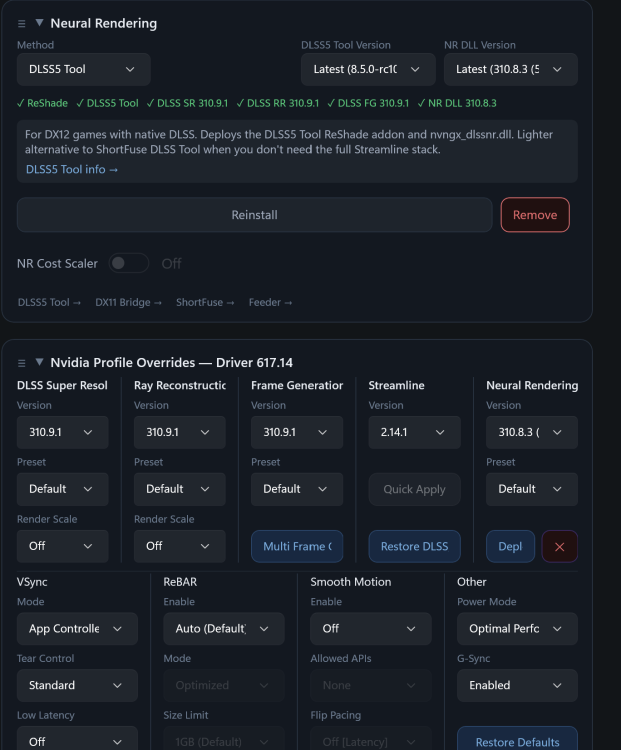Image resolution: width=621 pixels, height=750 pixels.
Task: Open the NR DLL Version dropdown
Action: (x=510, y=69)
